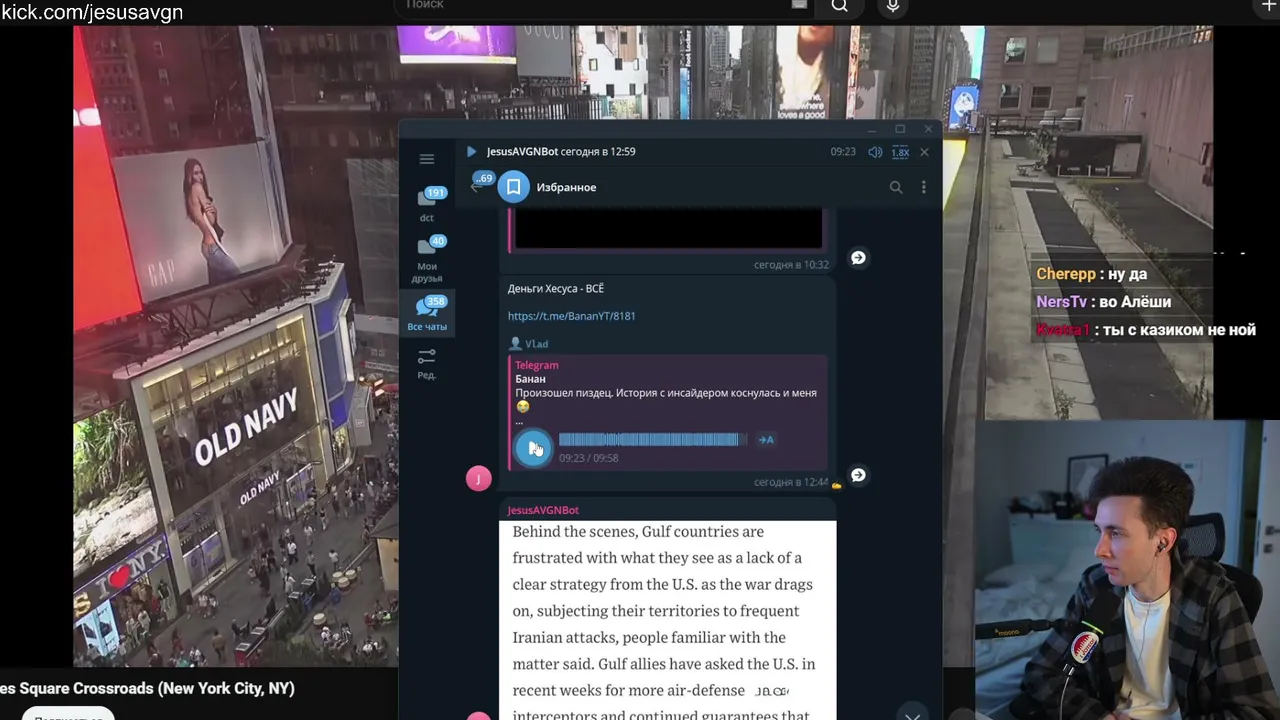Maximize the Telegram window

(x=900, y=129)
